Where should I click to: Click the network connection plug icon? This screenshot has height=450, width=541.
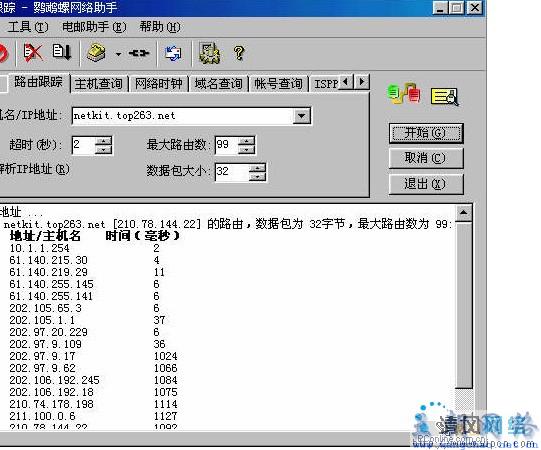click(x=139, y=53)
